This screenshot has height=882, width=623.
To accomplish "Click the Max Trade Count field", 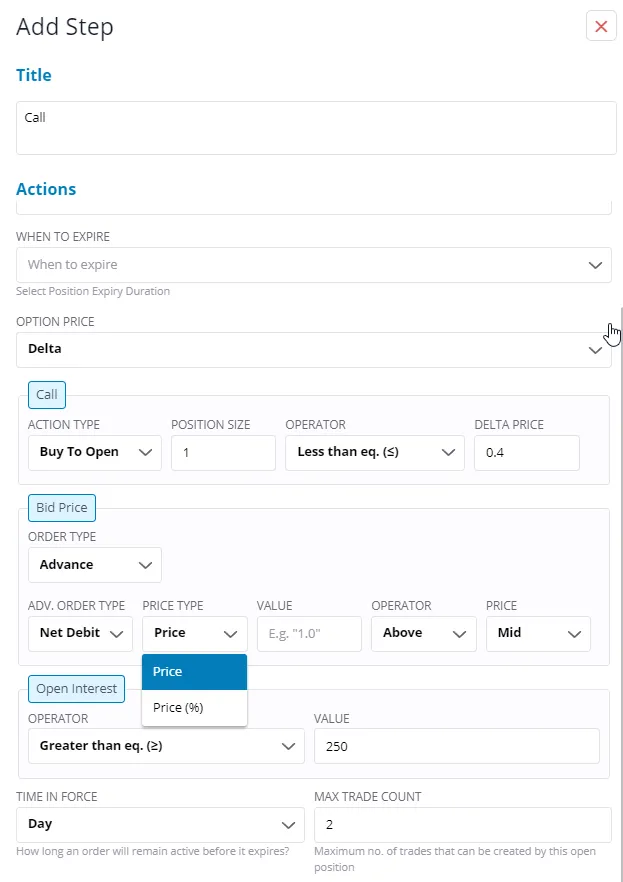I will click(x=462, y=825).
